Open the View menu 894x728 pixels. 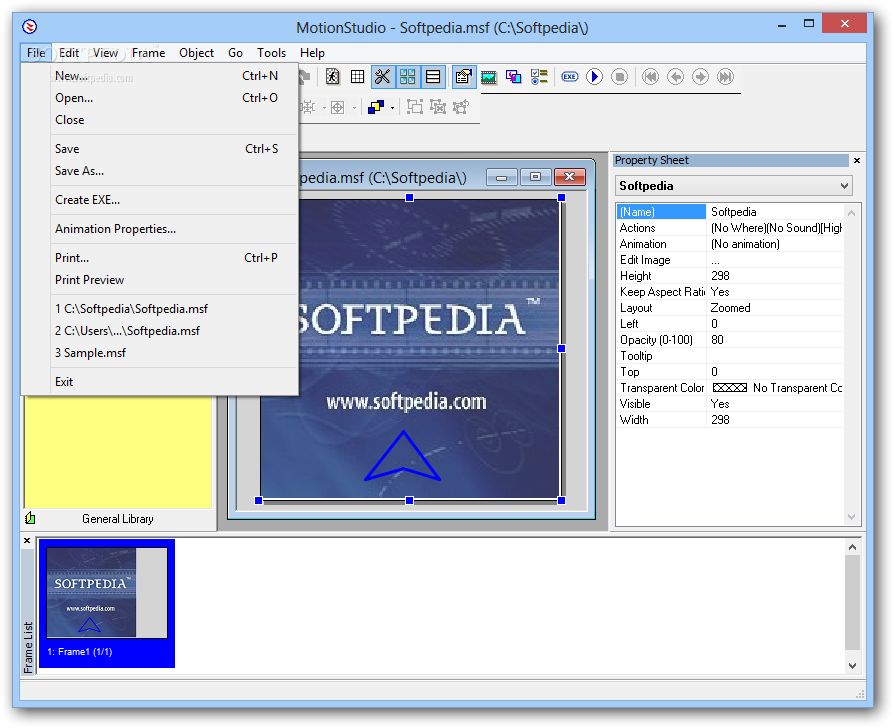(105, 53)
